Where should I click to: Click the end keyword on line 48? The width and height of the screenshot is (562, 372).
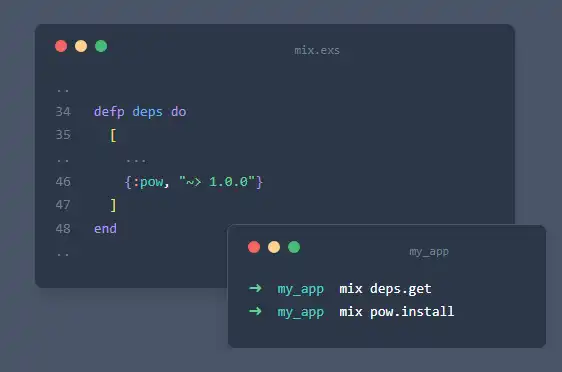pos(105,229)
